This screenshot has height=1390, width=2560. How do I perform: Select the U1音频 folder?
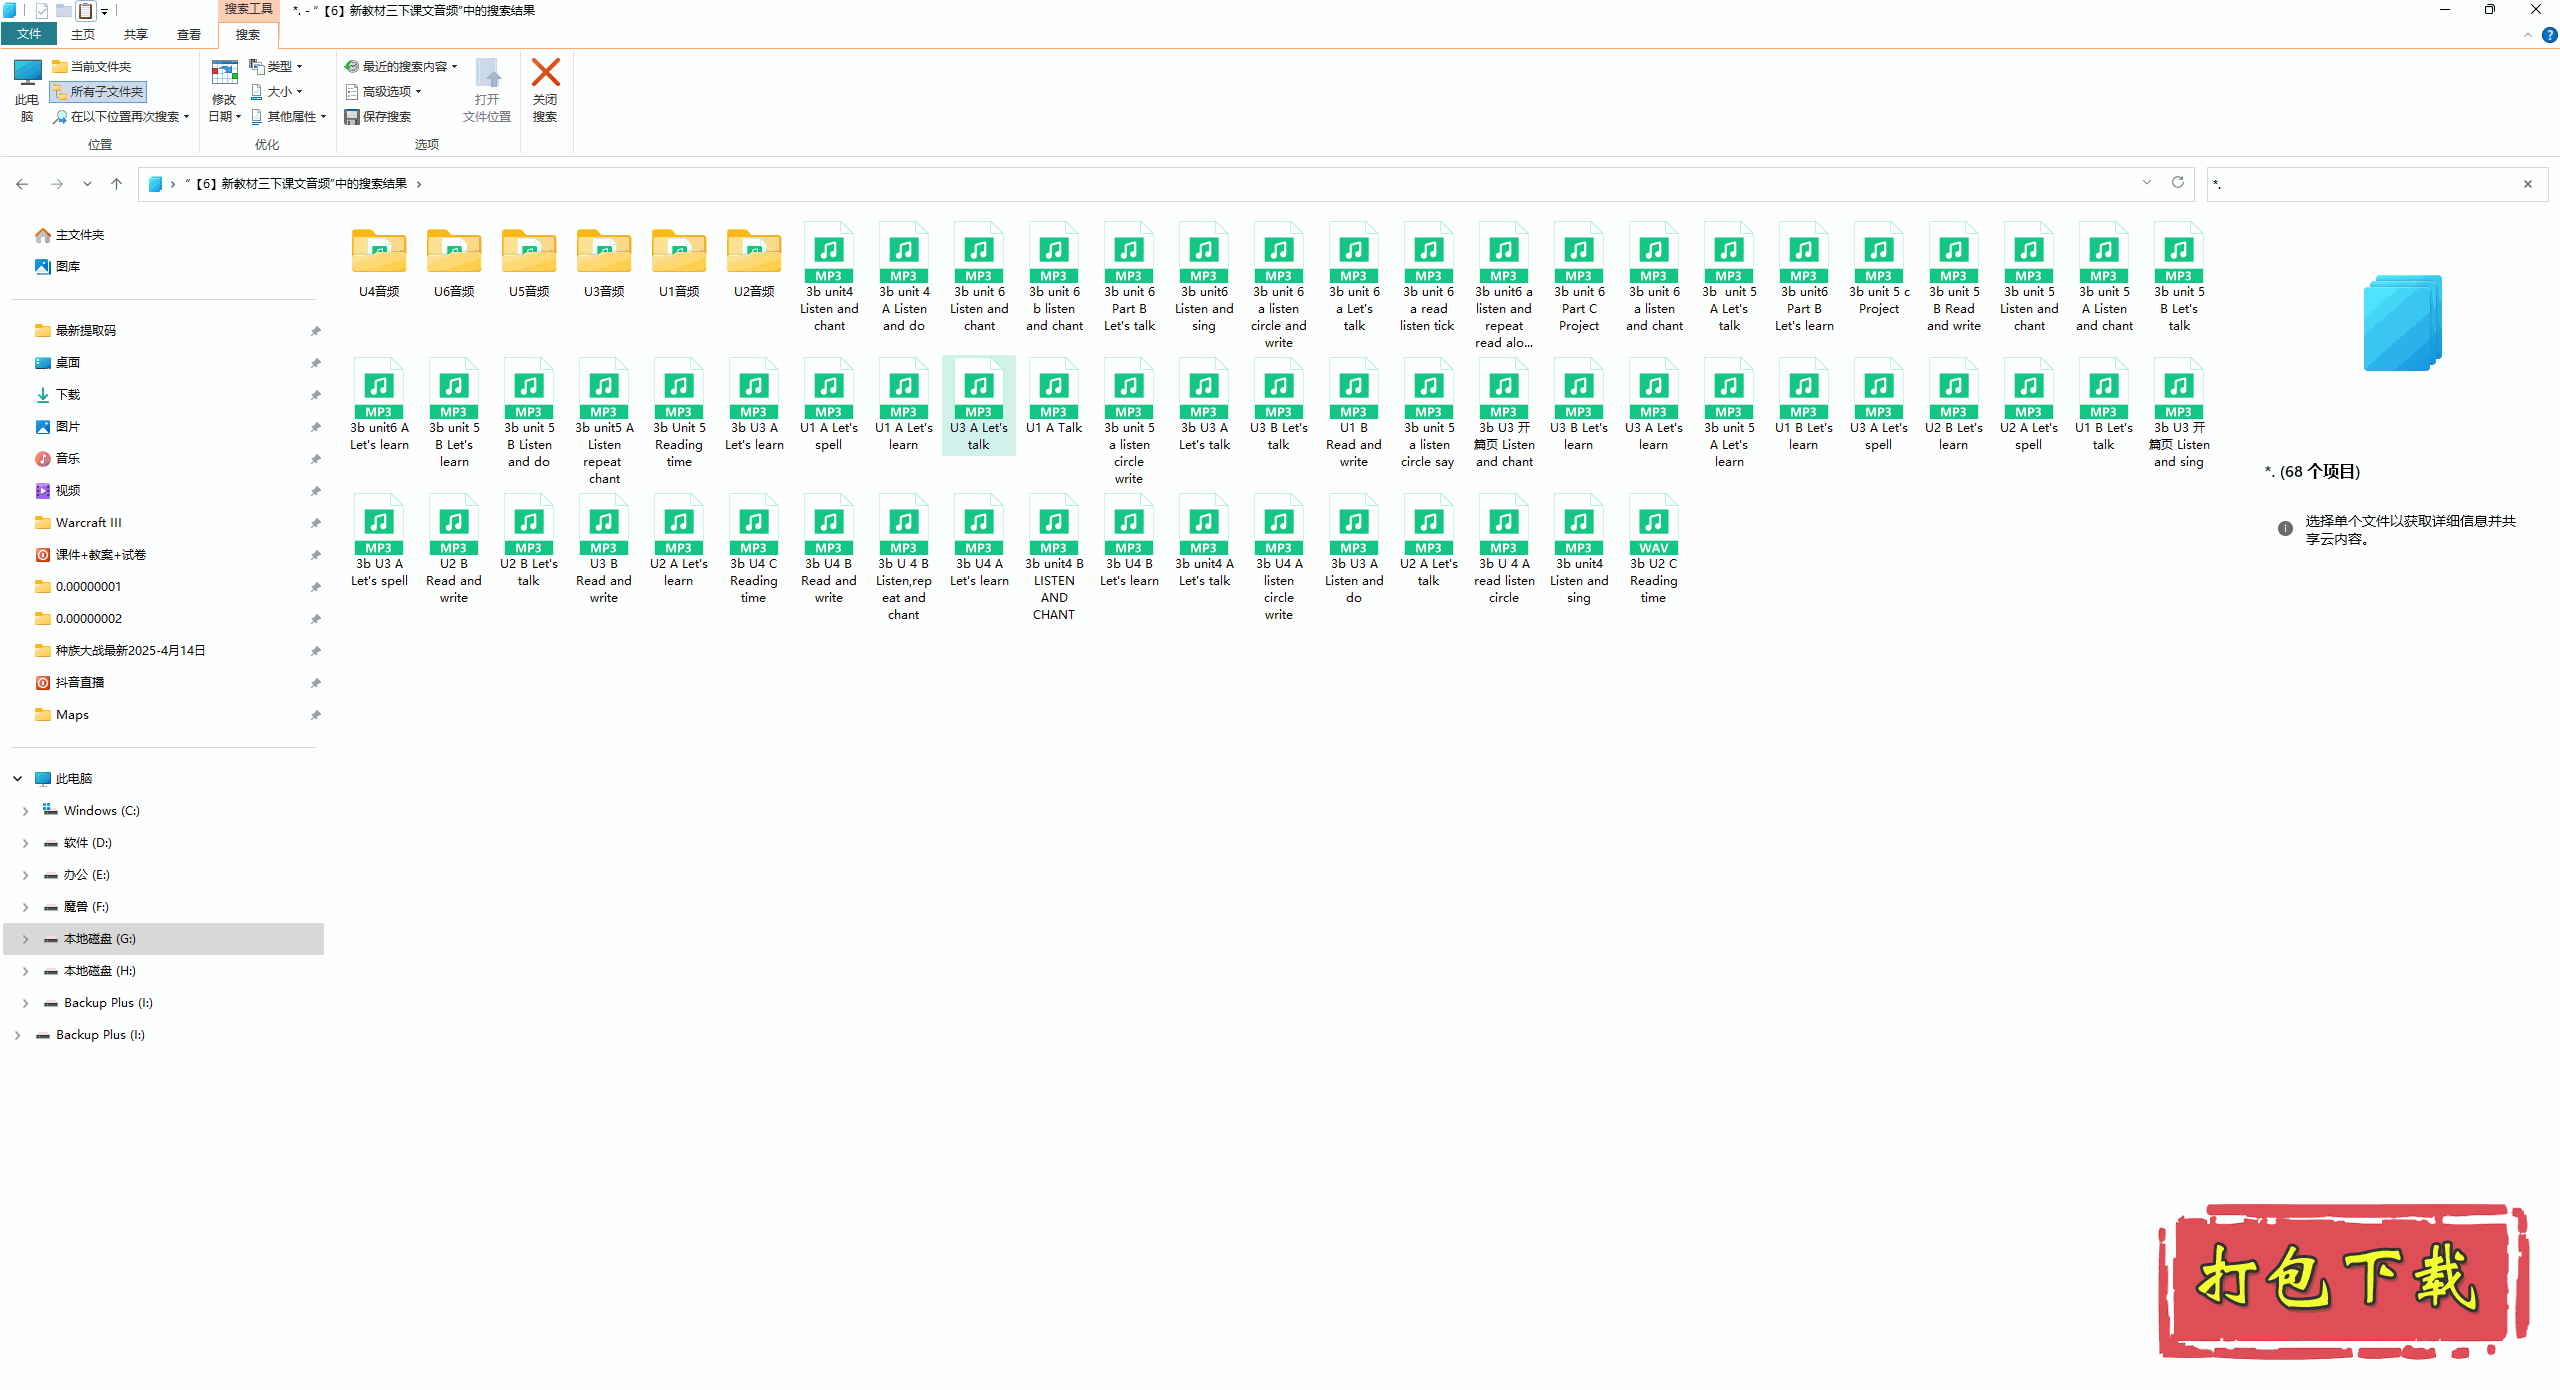pos(679,262)
